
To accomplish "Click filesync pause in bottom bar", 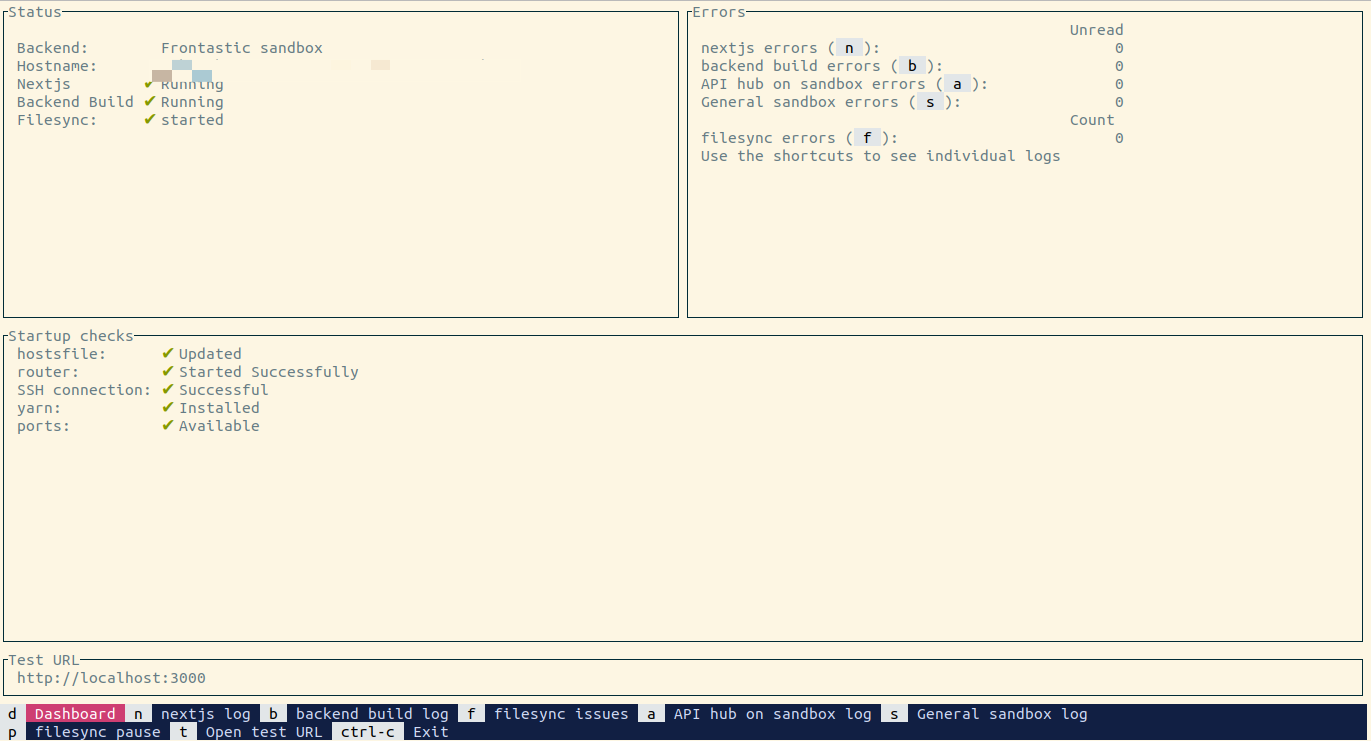I will [98, 732].
